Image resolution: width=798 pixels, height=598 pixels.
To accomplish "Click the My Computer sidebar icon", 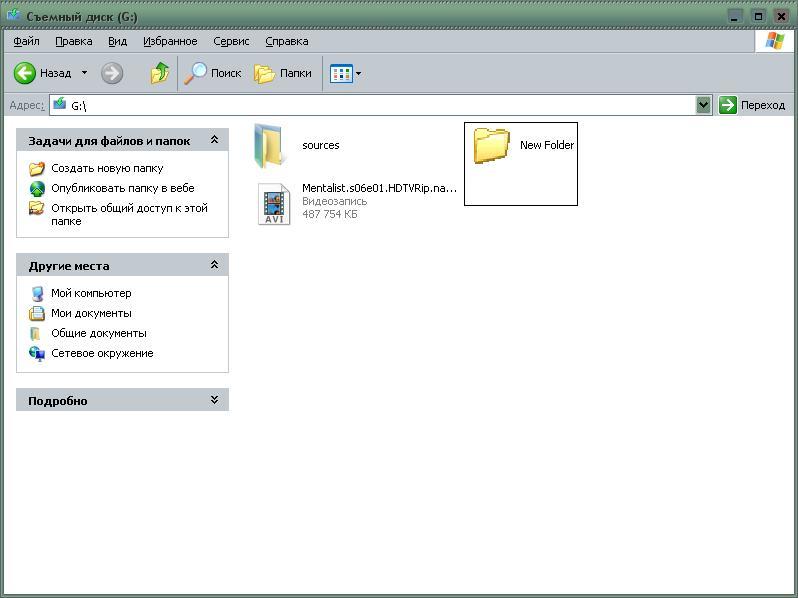I will click(37, 294).
